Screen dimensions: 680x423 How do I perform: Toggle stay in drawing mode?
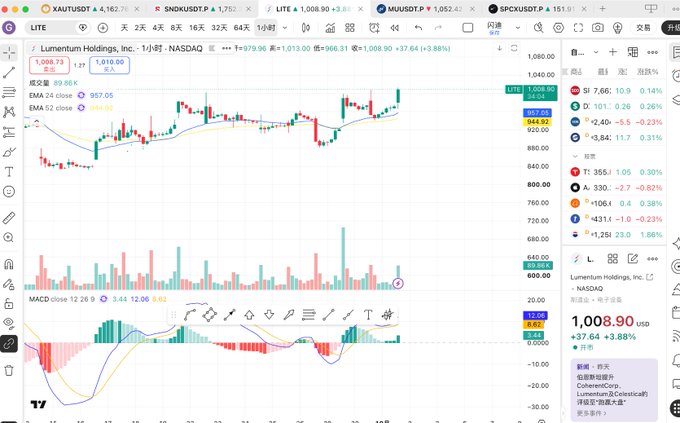(9, 284)
